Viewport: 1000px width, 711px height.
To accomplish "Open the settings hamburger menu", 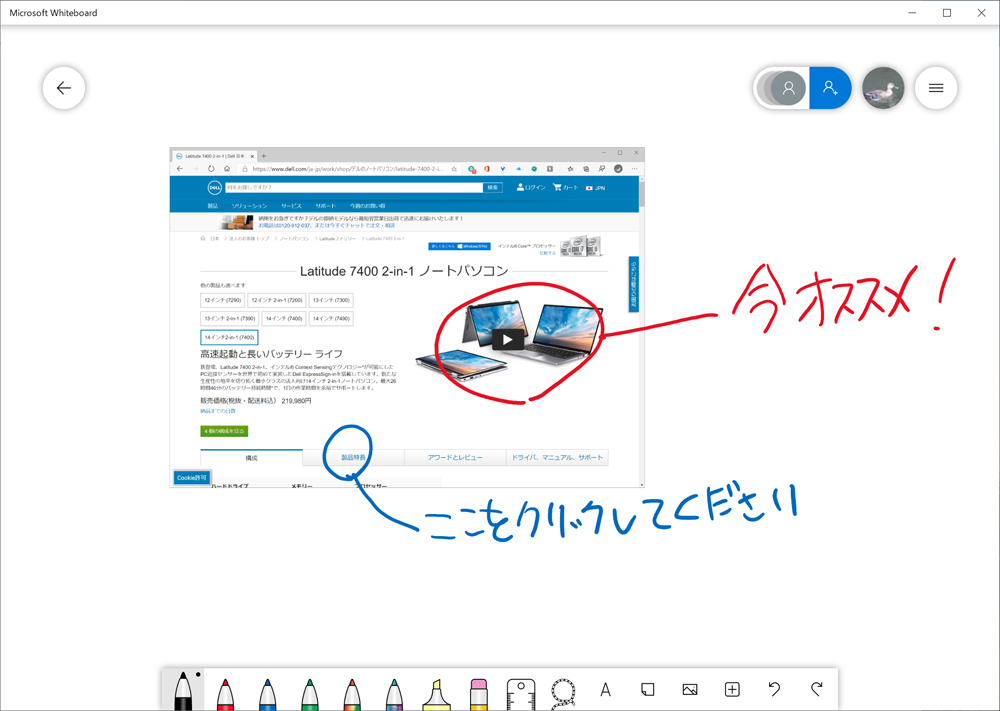I will [936, 88].
